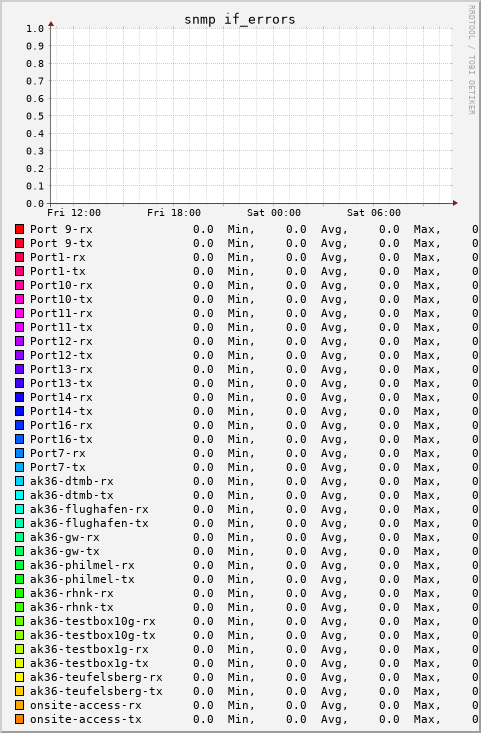Click the swatch beside Port10-tx
Screen dimensions: 481x733
19,299
